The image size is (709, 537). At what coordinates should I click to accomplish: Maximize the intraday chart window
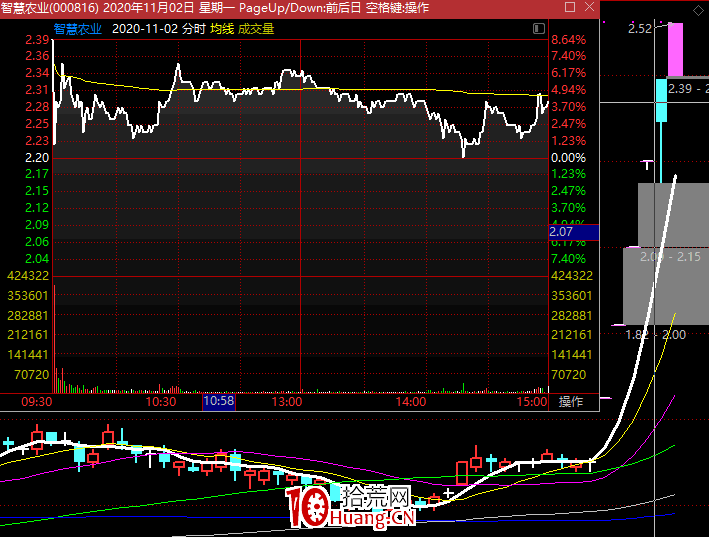570,7
